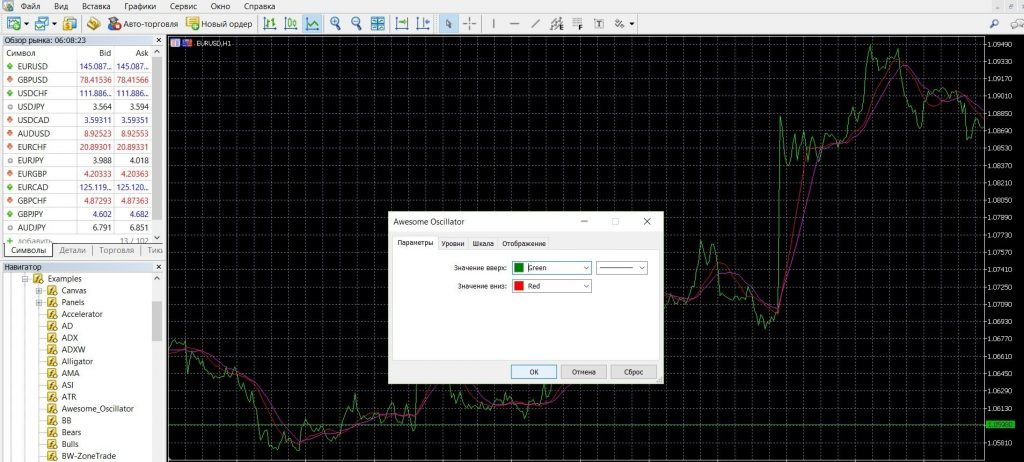Select the crosshair cursor tool

coord(469,22)
